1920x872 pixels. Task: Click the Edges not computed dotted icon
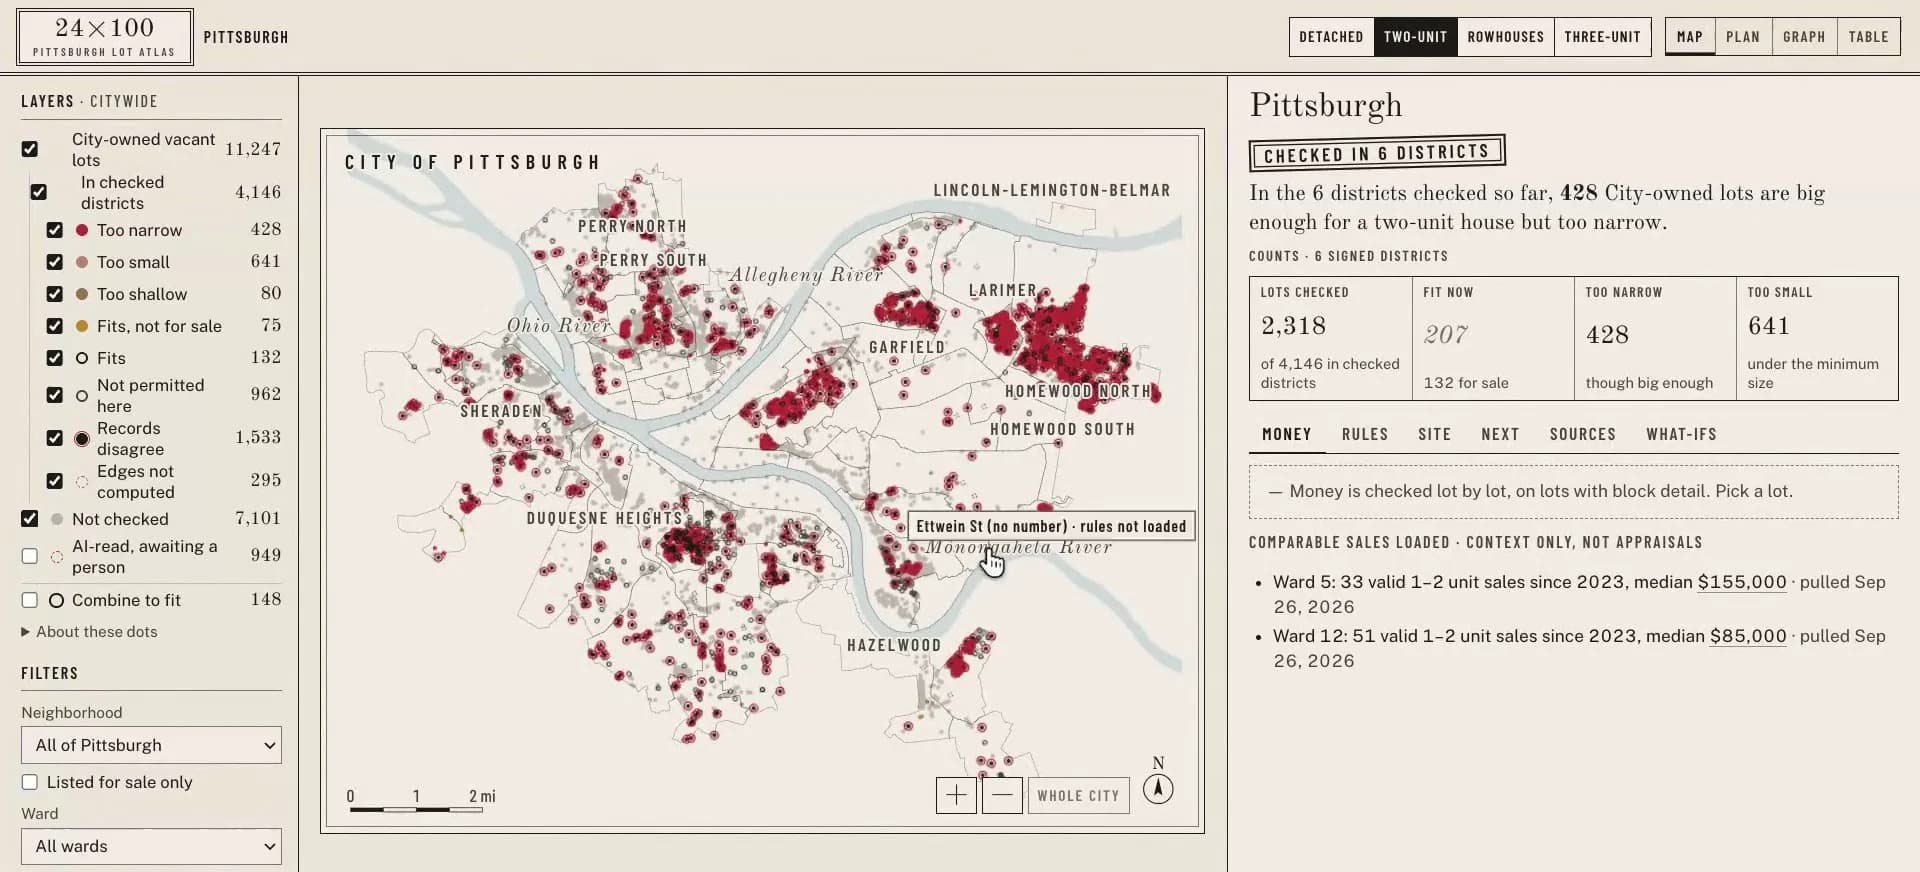point(82,482)
